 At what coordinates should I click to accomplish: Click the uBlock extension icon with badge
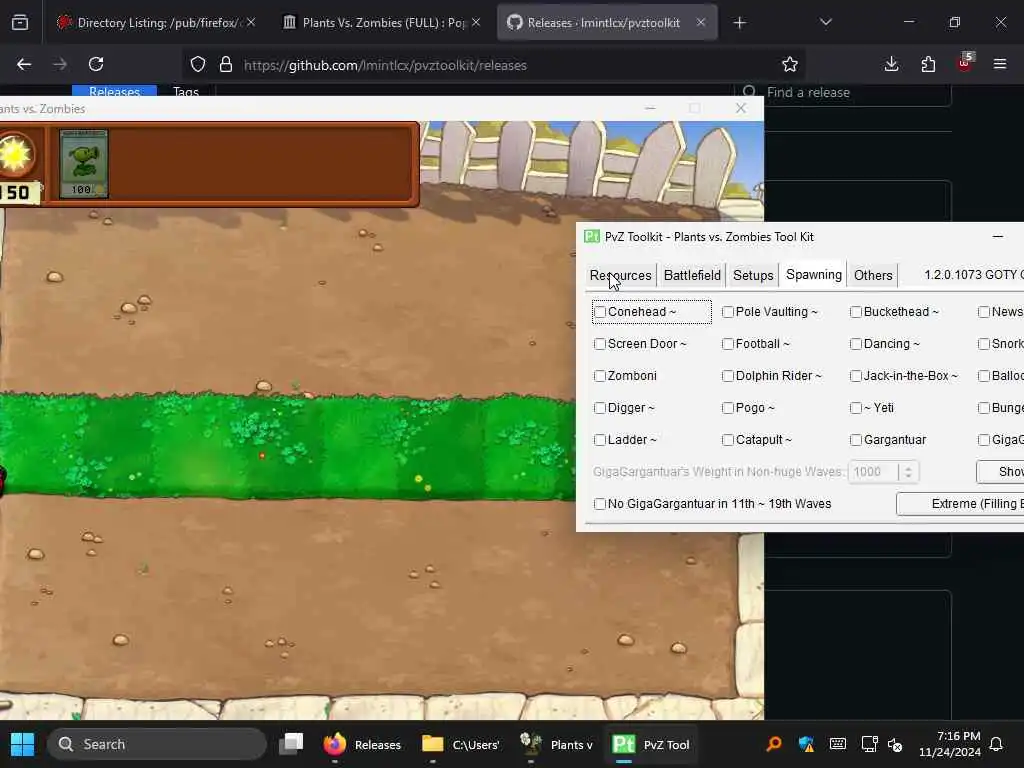tap(965, 63)
